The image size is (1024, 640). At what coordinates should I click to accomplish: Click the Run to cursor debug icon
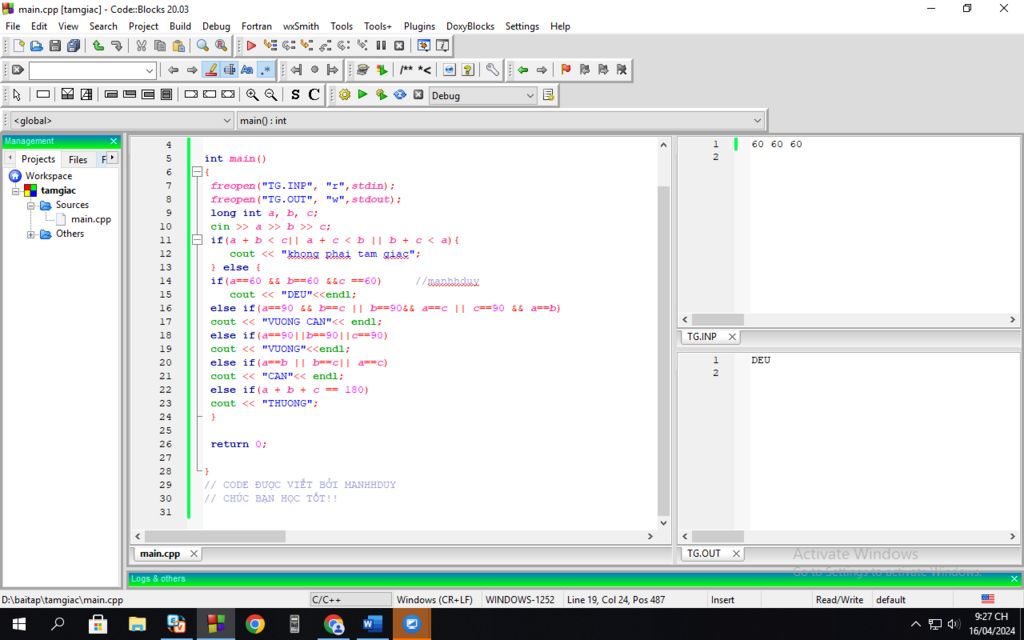coord(270,46)
